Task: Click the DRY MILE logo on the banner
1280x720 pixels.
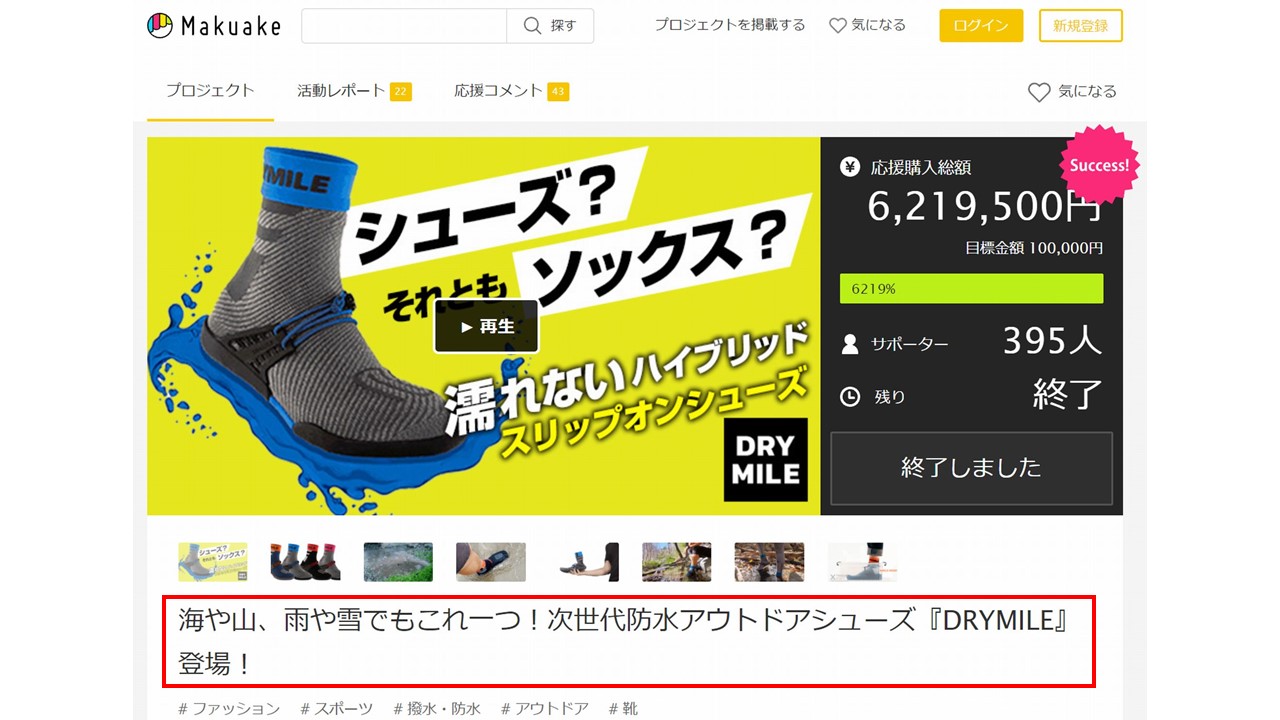Action: click(x=765, y=459)
